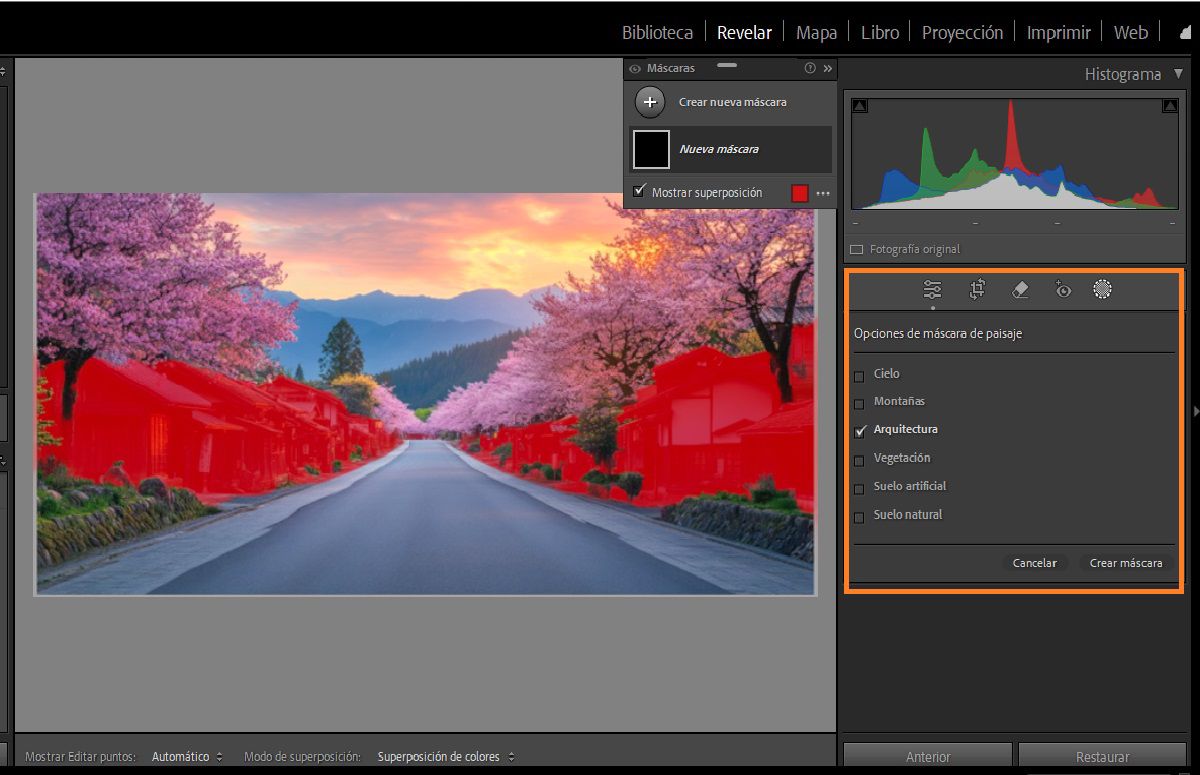Open the Masks panel help icon
Viewport: 1200px width, 775px height.
pyautogui.click(x=810, y=68)
